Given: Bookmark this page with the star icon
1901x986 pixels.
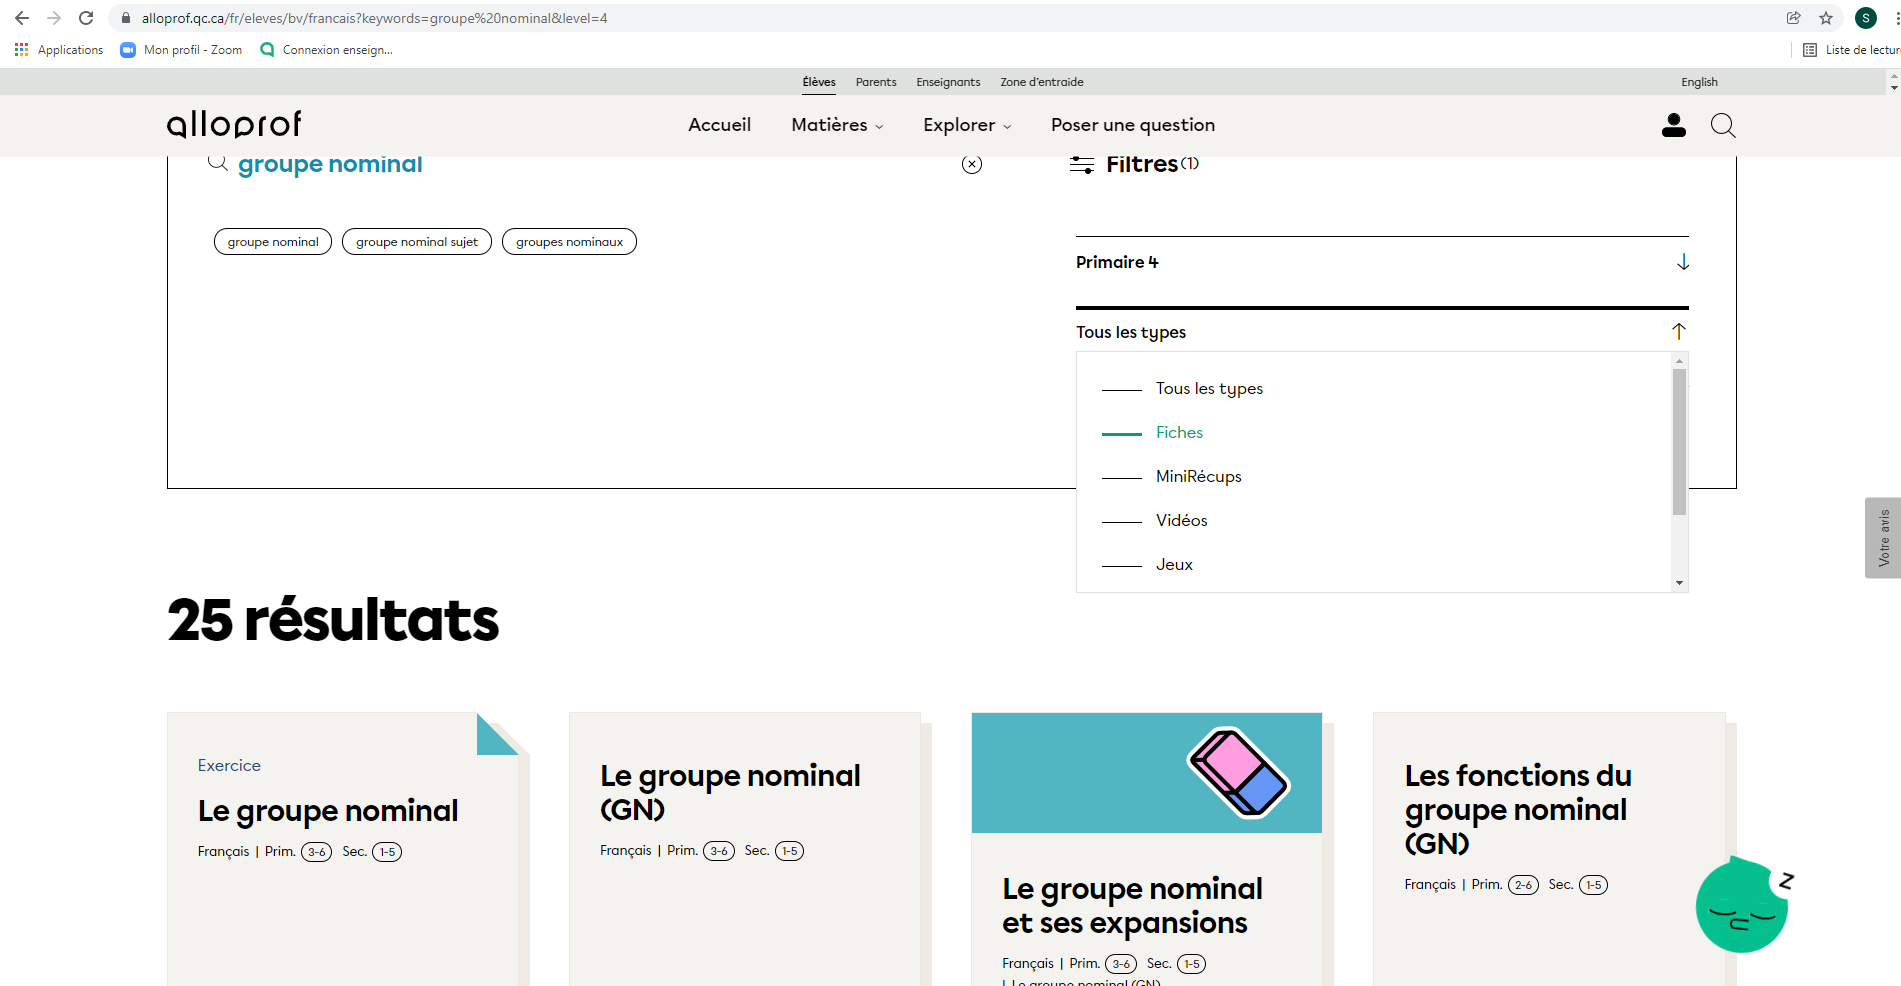Looking at the screenshot, I should point(1825,18).
